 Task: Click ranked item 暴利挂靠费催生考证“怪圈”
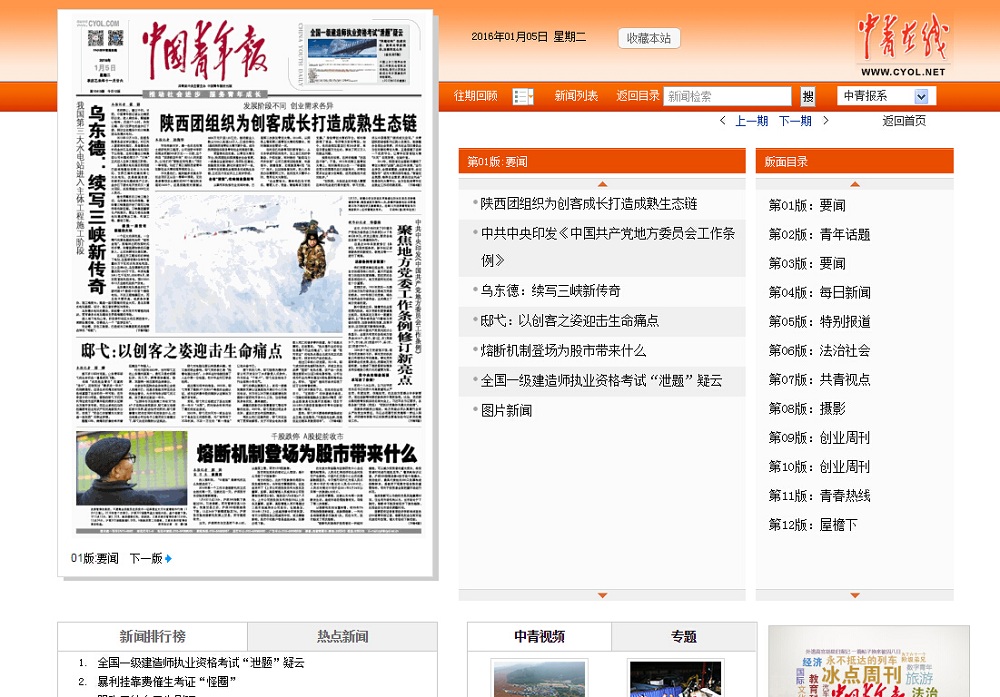(167, 682)
